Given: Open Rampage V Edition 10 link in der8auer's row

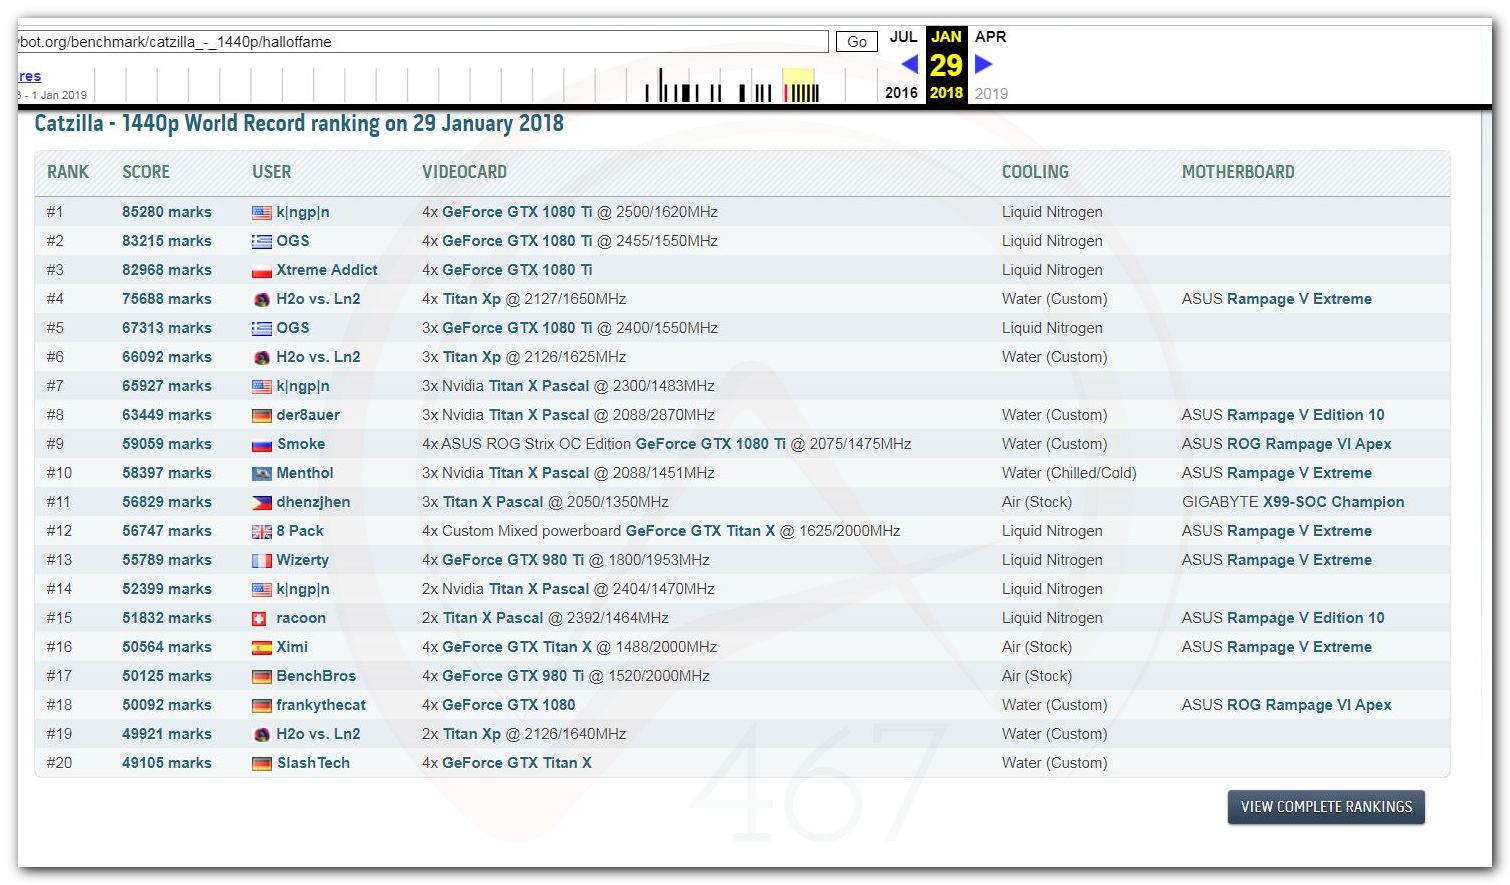Looking at the screenshot, I should [x=1305, y=415].
